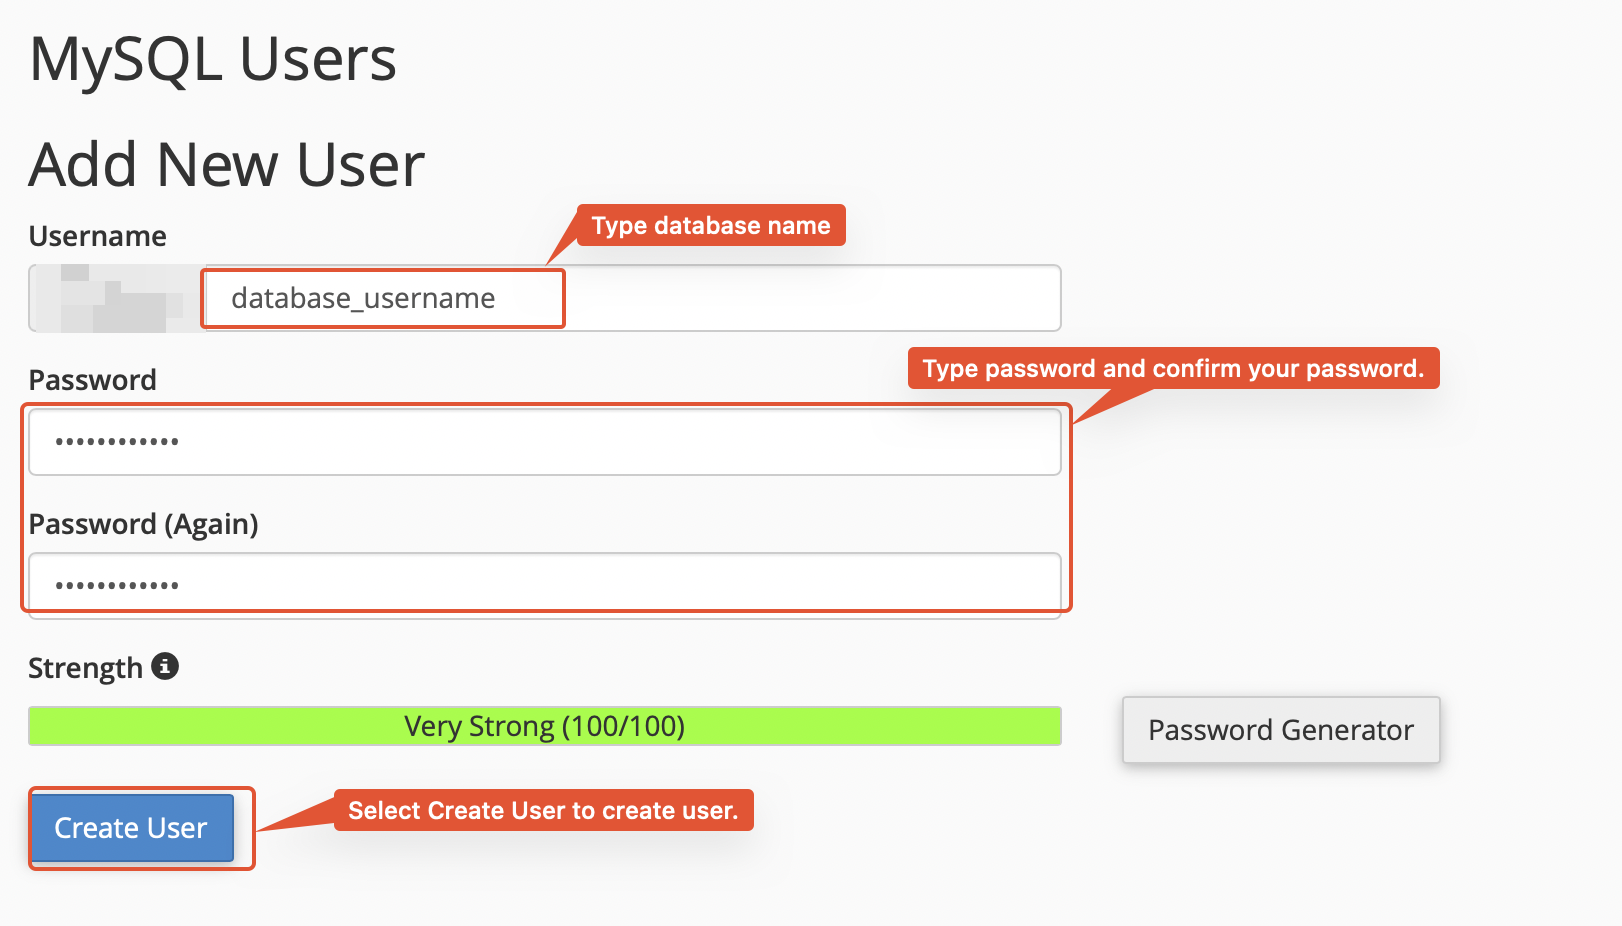The height and width of the screenshot is (926, 1622).
Task: Click the "Select Create User" callout
Action: (543, 810)
